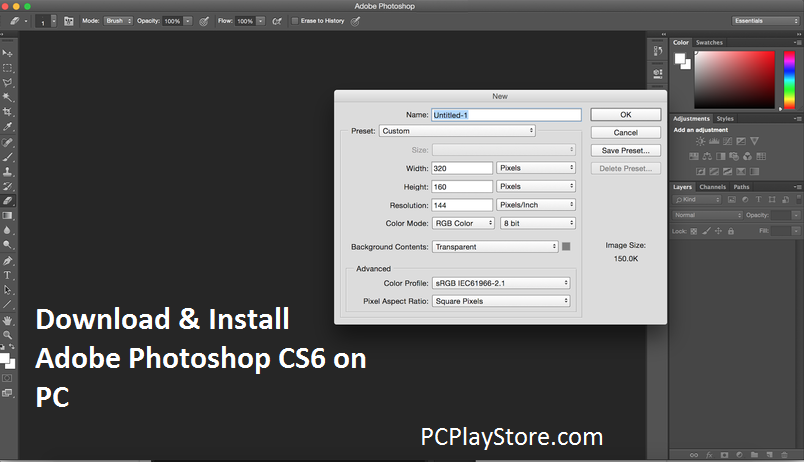Select the Eraser tool in toolbox
Viewport: 804px width, 462px height.
tap(8, 201)
